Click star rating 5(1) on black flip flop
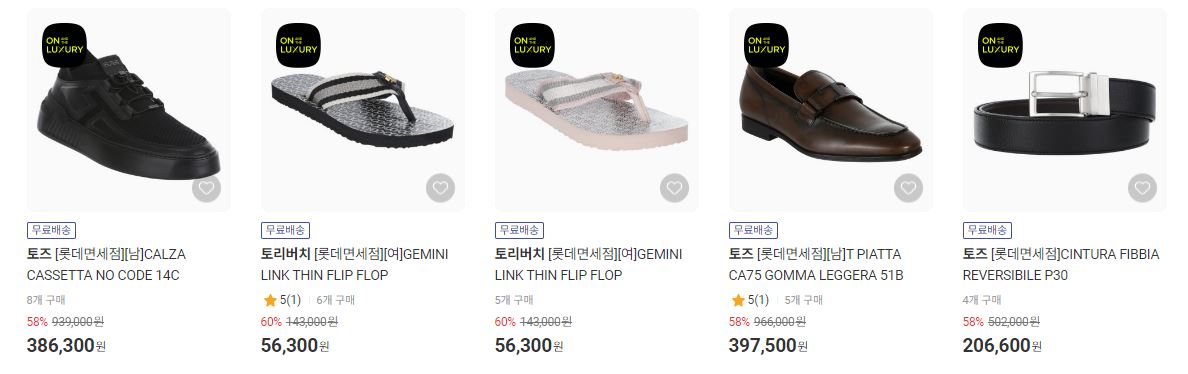The image size is (1188, 374). (x=281, y=301)
